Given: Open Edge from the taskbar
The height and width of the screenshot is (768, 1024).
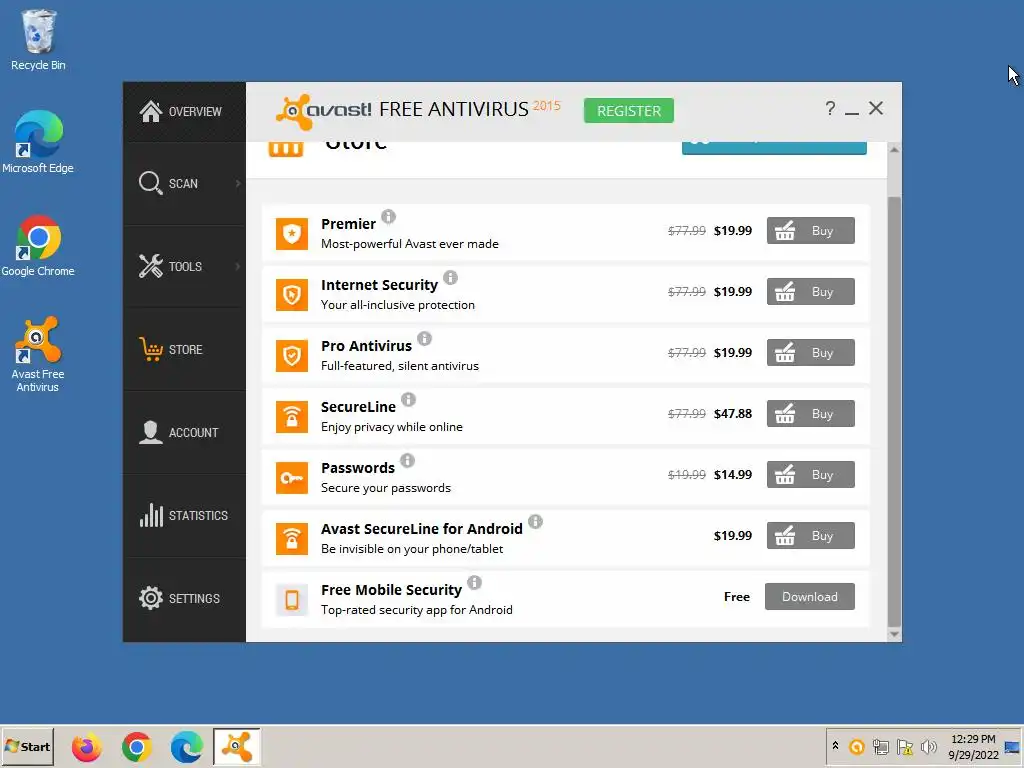Looking at the screenshot, I should click(187, 747).
